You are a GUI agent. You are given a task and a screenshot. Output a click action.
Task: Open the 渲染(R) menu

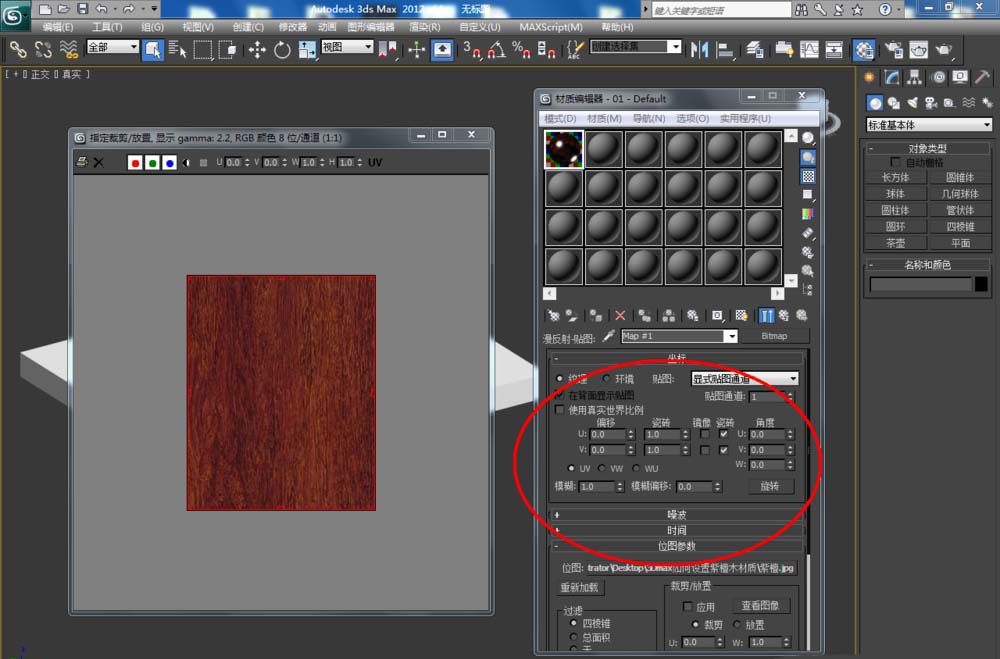(425, 27)
